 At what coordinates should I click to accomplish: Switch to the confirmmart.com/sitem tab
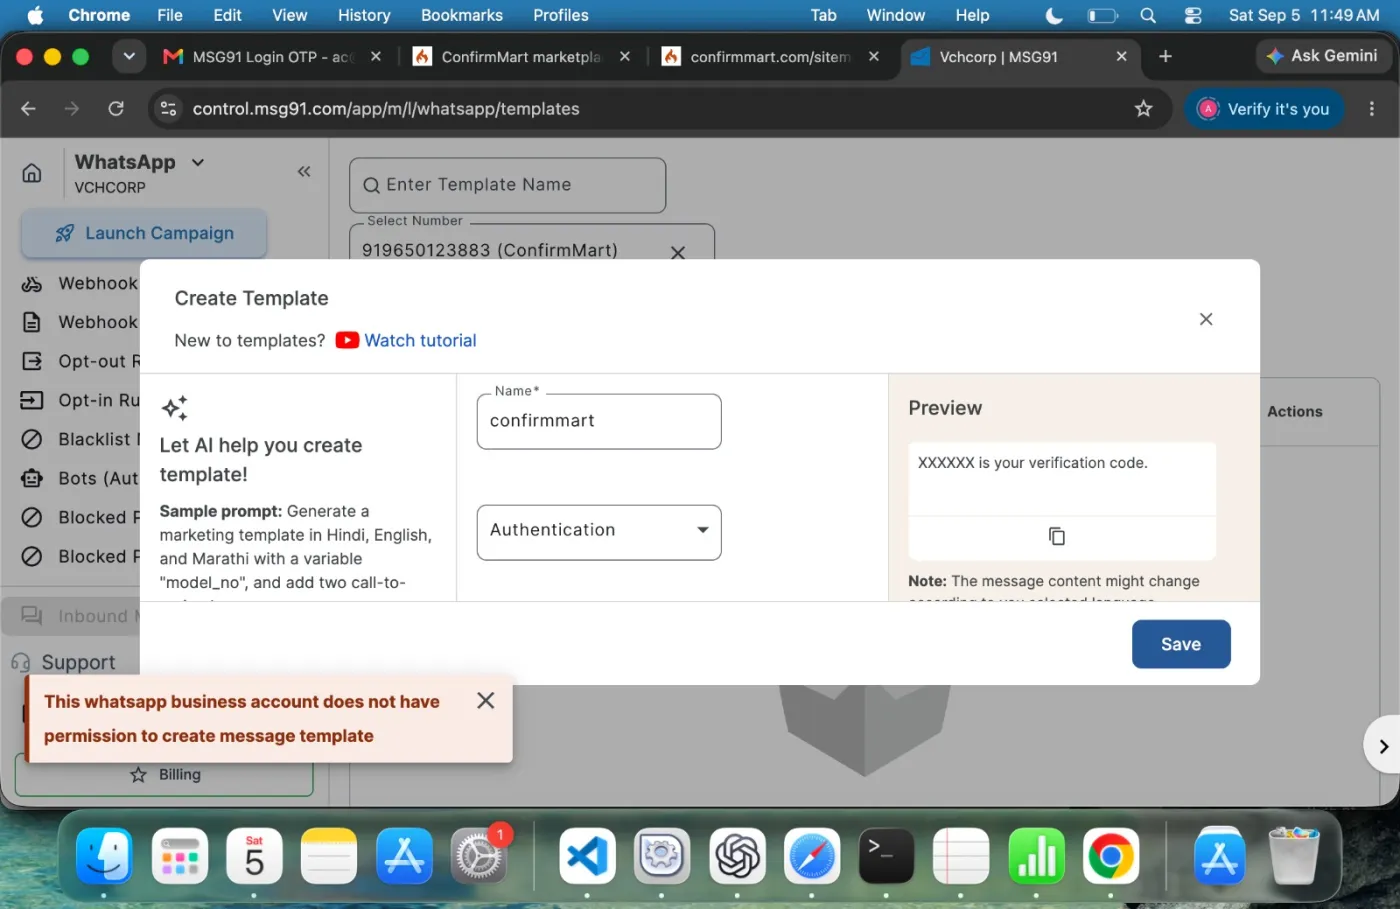click(770, 57)
